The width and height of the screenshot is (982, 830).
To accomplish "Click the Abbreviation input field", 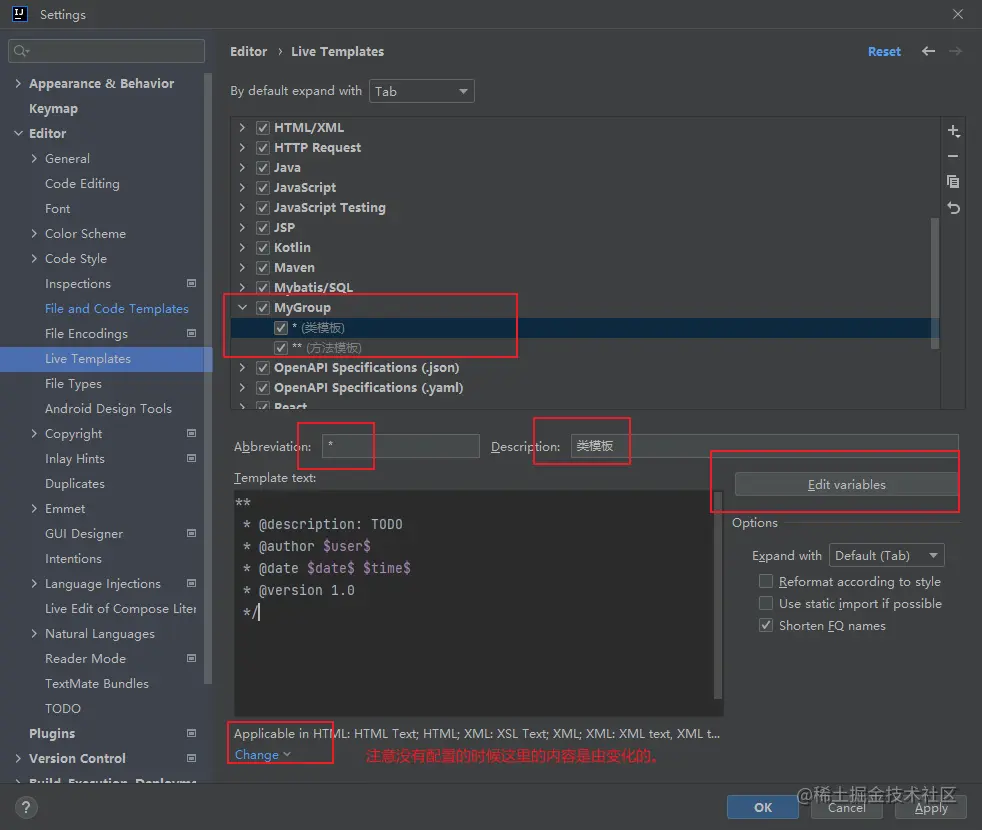I will [401, 446].
